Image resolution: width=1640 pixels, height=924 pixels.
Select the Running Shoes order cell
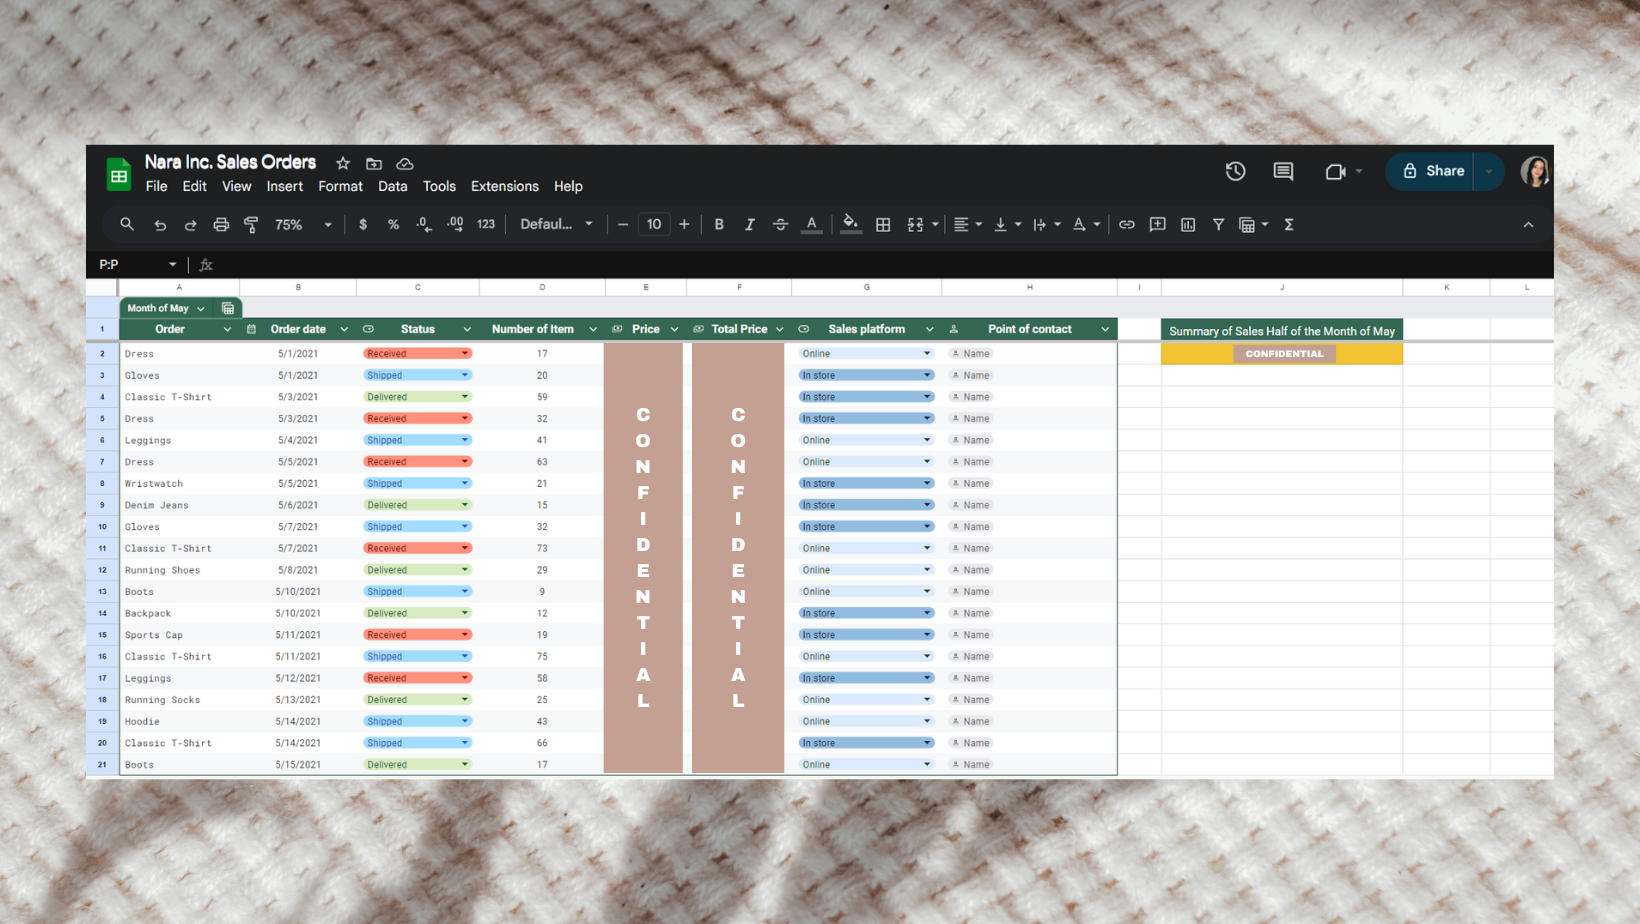pyautogui.click(x=180, y=570)
